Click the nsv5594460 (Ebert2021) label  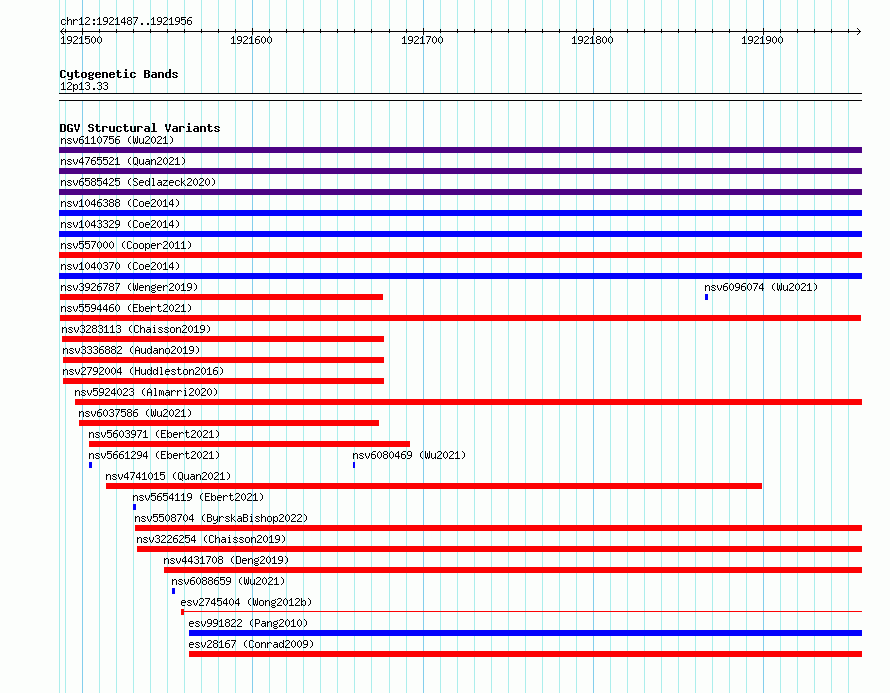[126, 308]
